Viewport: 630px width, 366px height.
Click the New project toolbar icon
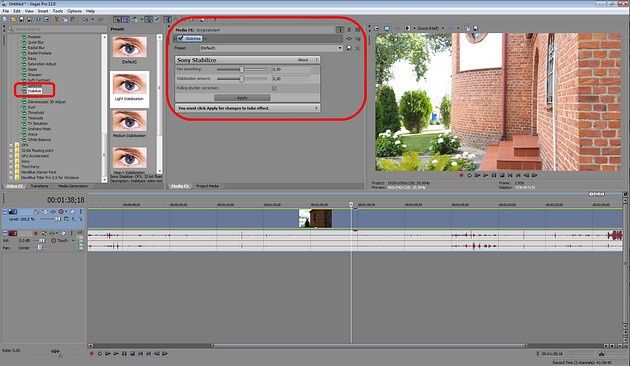(x=5, y=19)
